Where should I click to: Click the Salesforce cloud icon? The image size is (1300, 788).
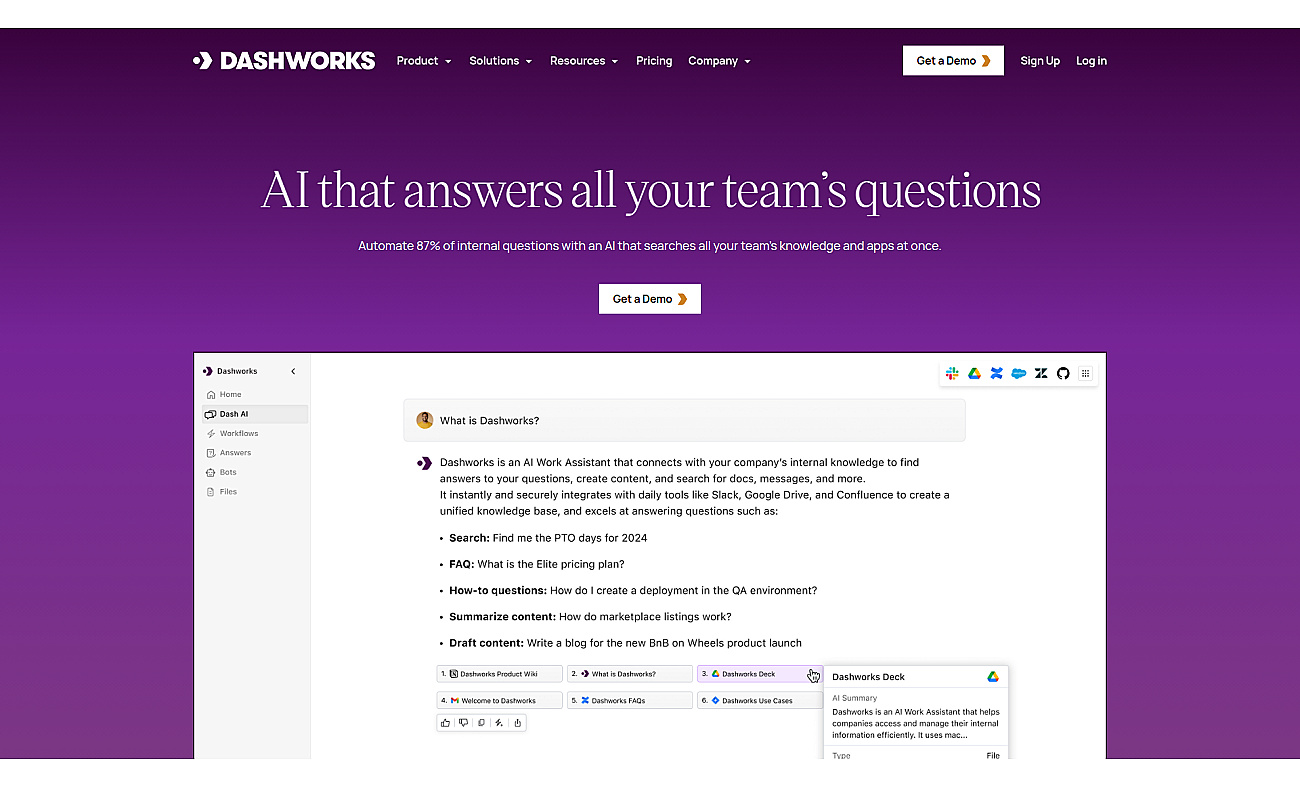(1018, 373)
